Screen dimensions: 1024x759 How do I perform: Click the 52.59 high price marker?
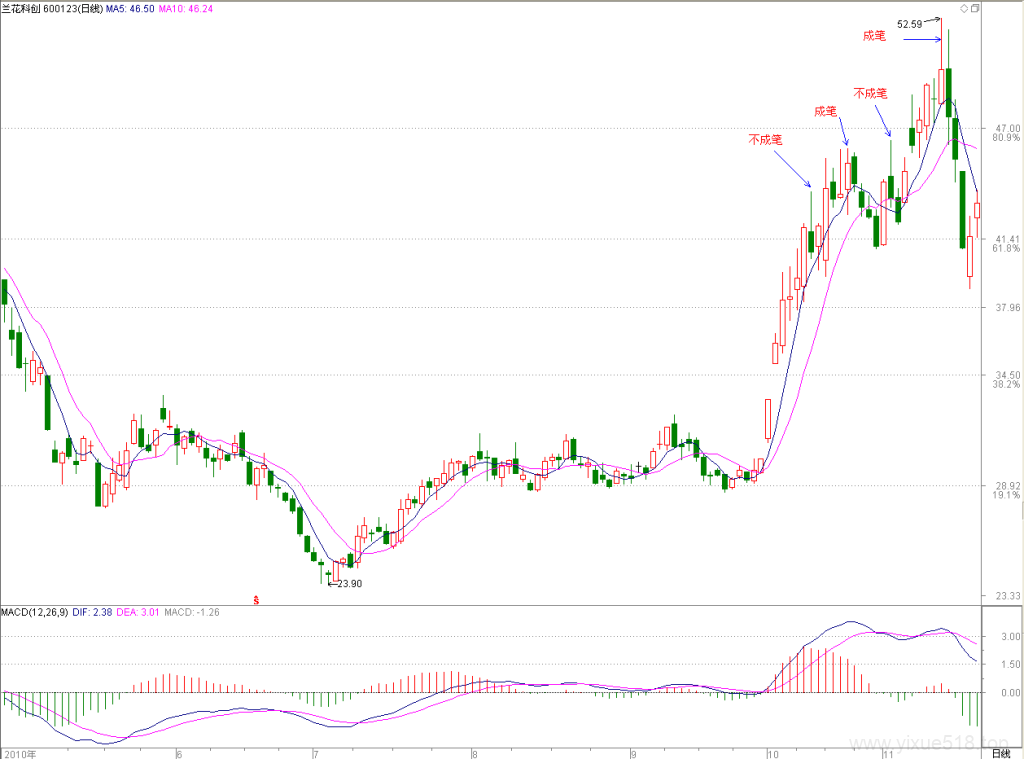(909, 24)
